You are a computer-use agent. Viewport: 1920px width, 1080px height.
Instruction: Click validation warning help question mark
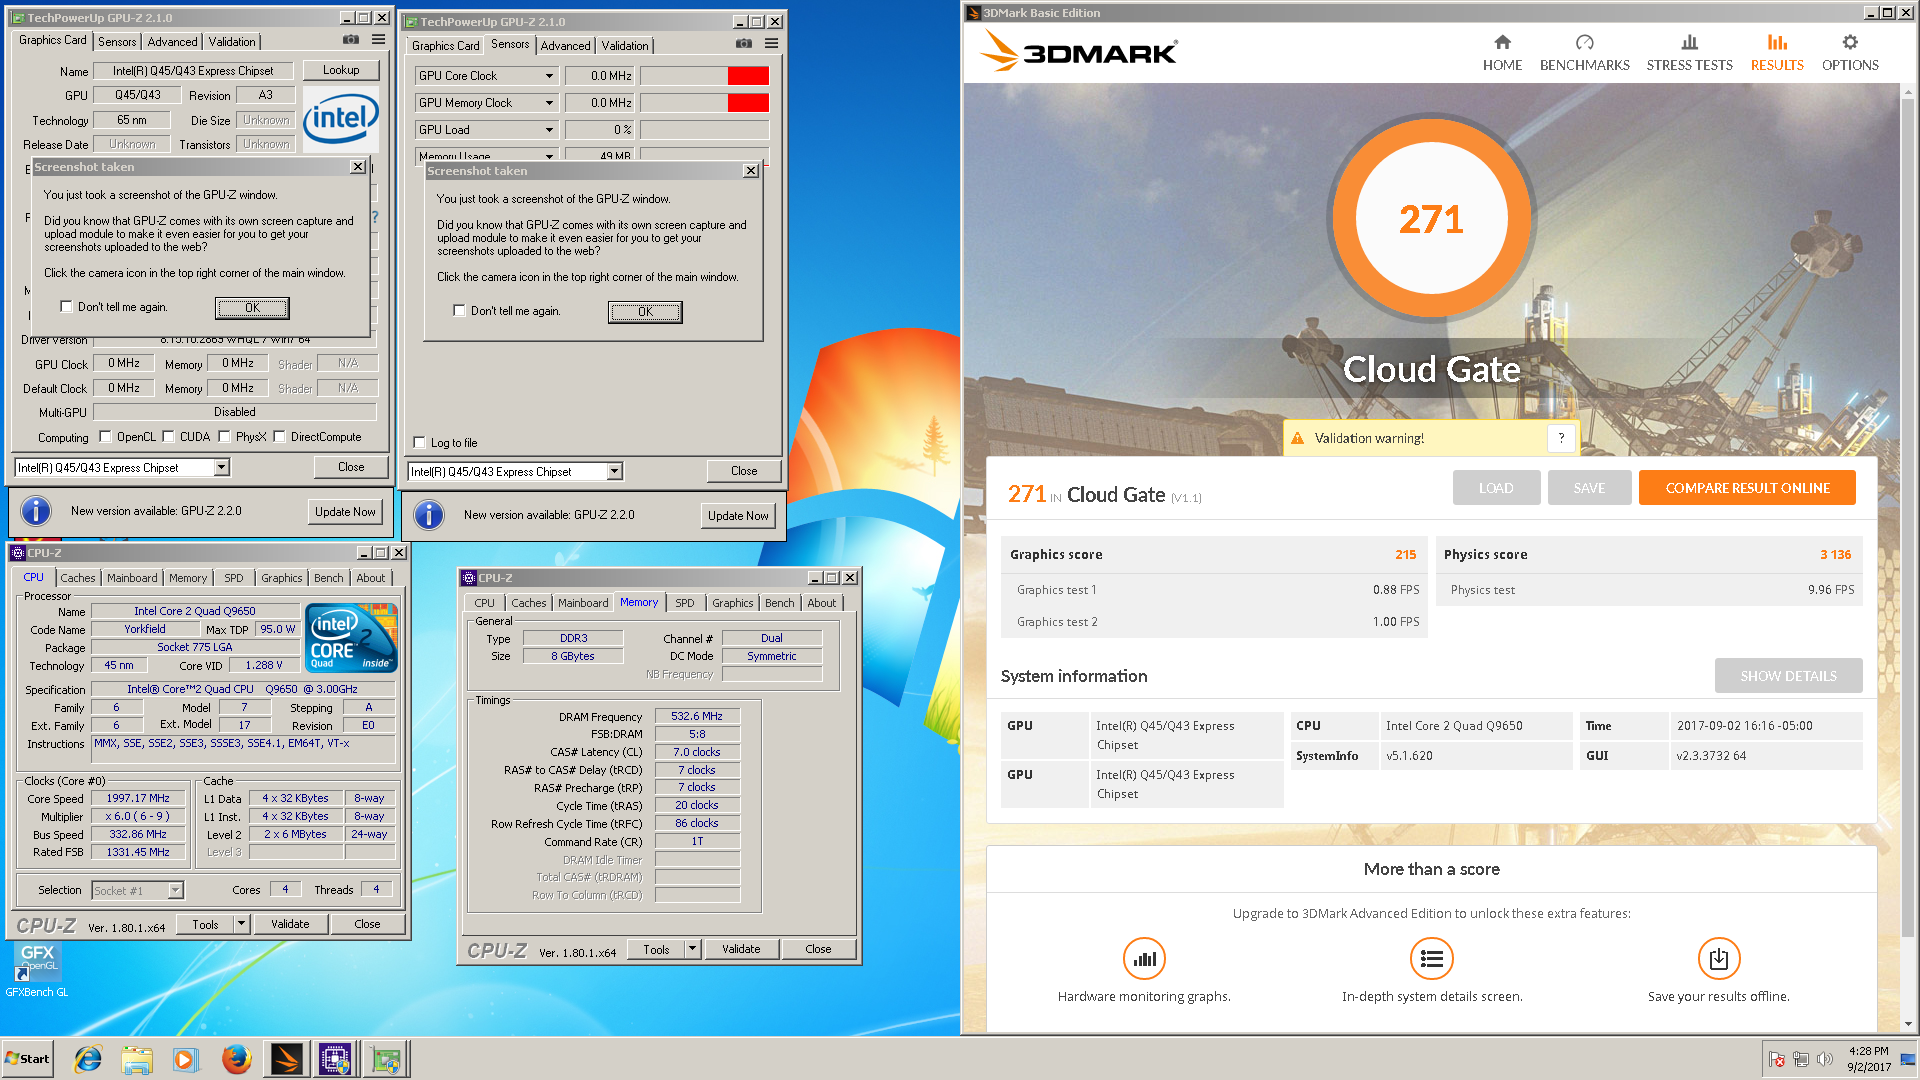coord(1561,438)
